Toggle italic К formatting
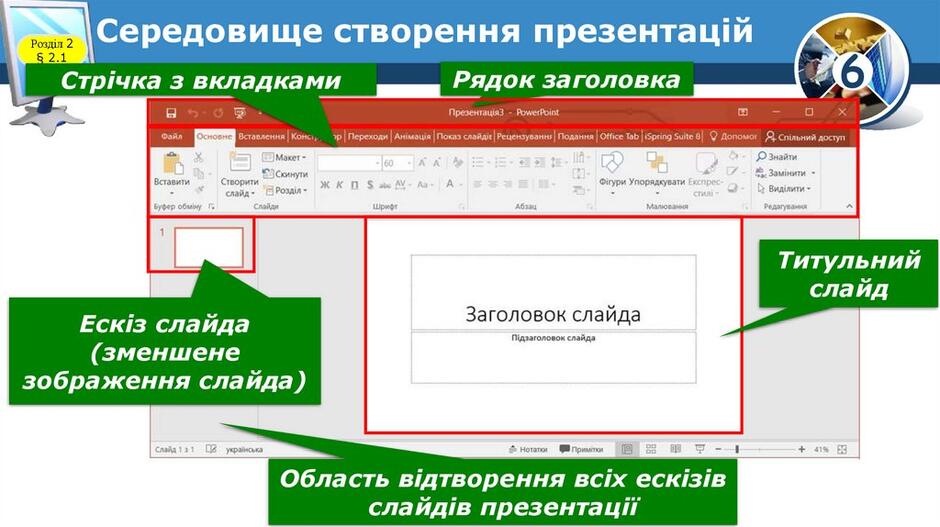 click(x=339, y=185)
